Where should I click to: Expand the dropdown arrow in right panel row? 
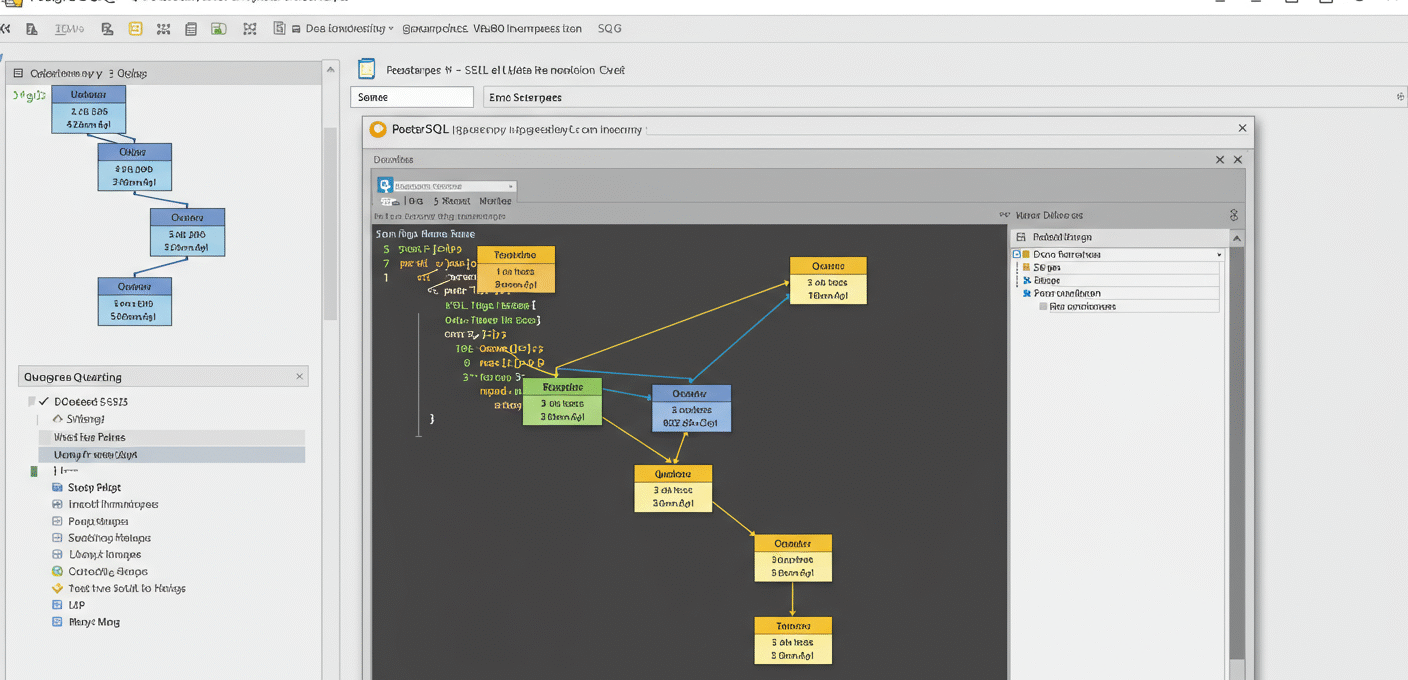pos(1219,255)
